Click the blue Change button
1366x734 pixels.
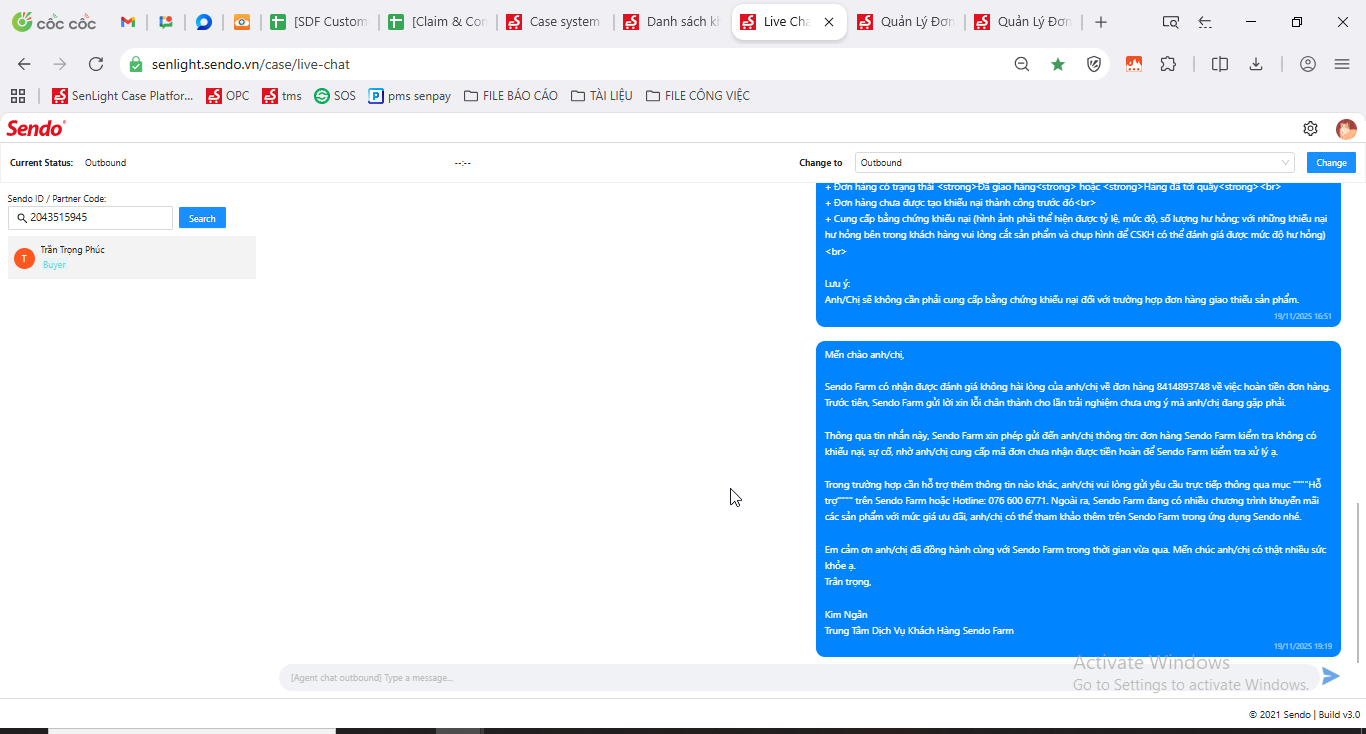[x=1331, y=163]
